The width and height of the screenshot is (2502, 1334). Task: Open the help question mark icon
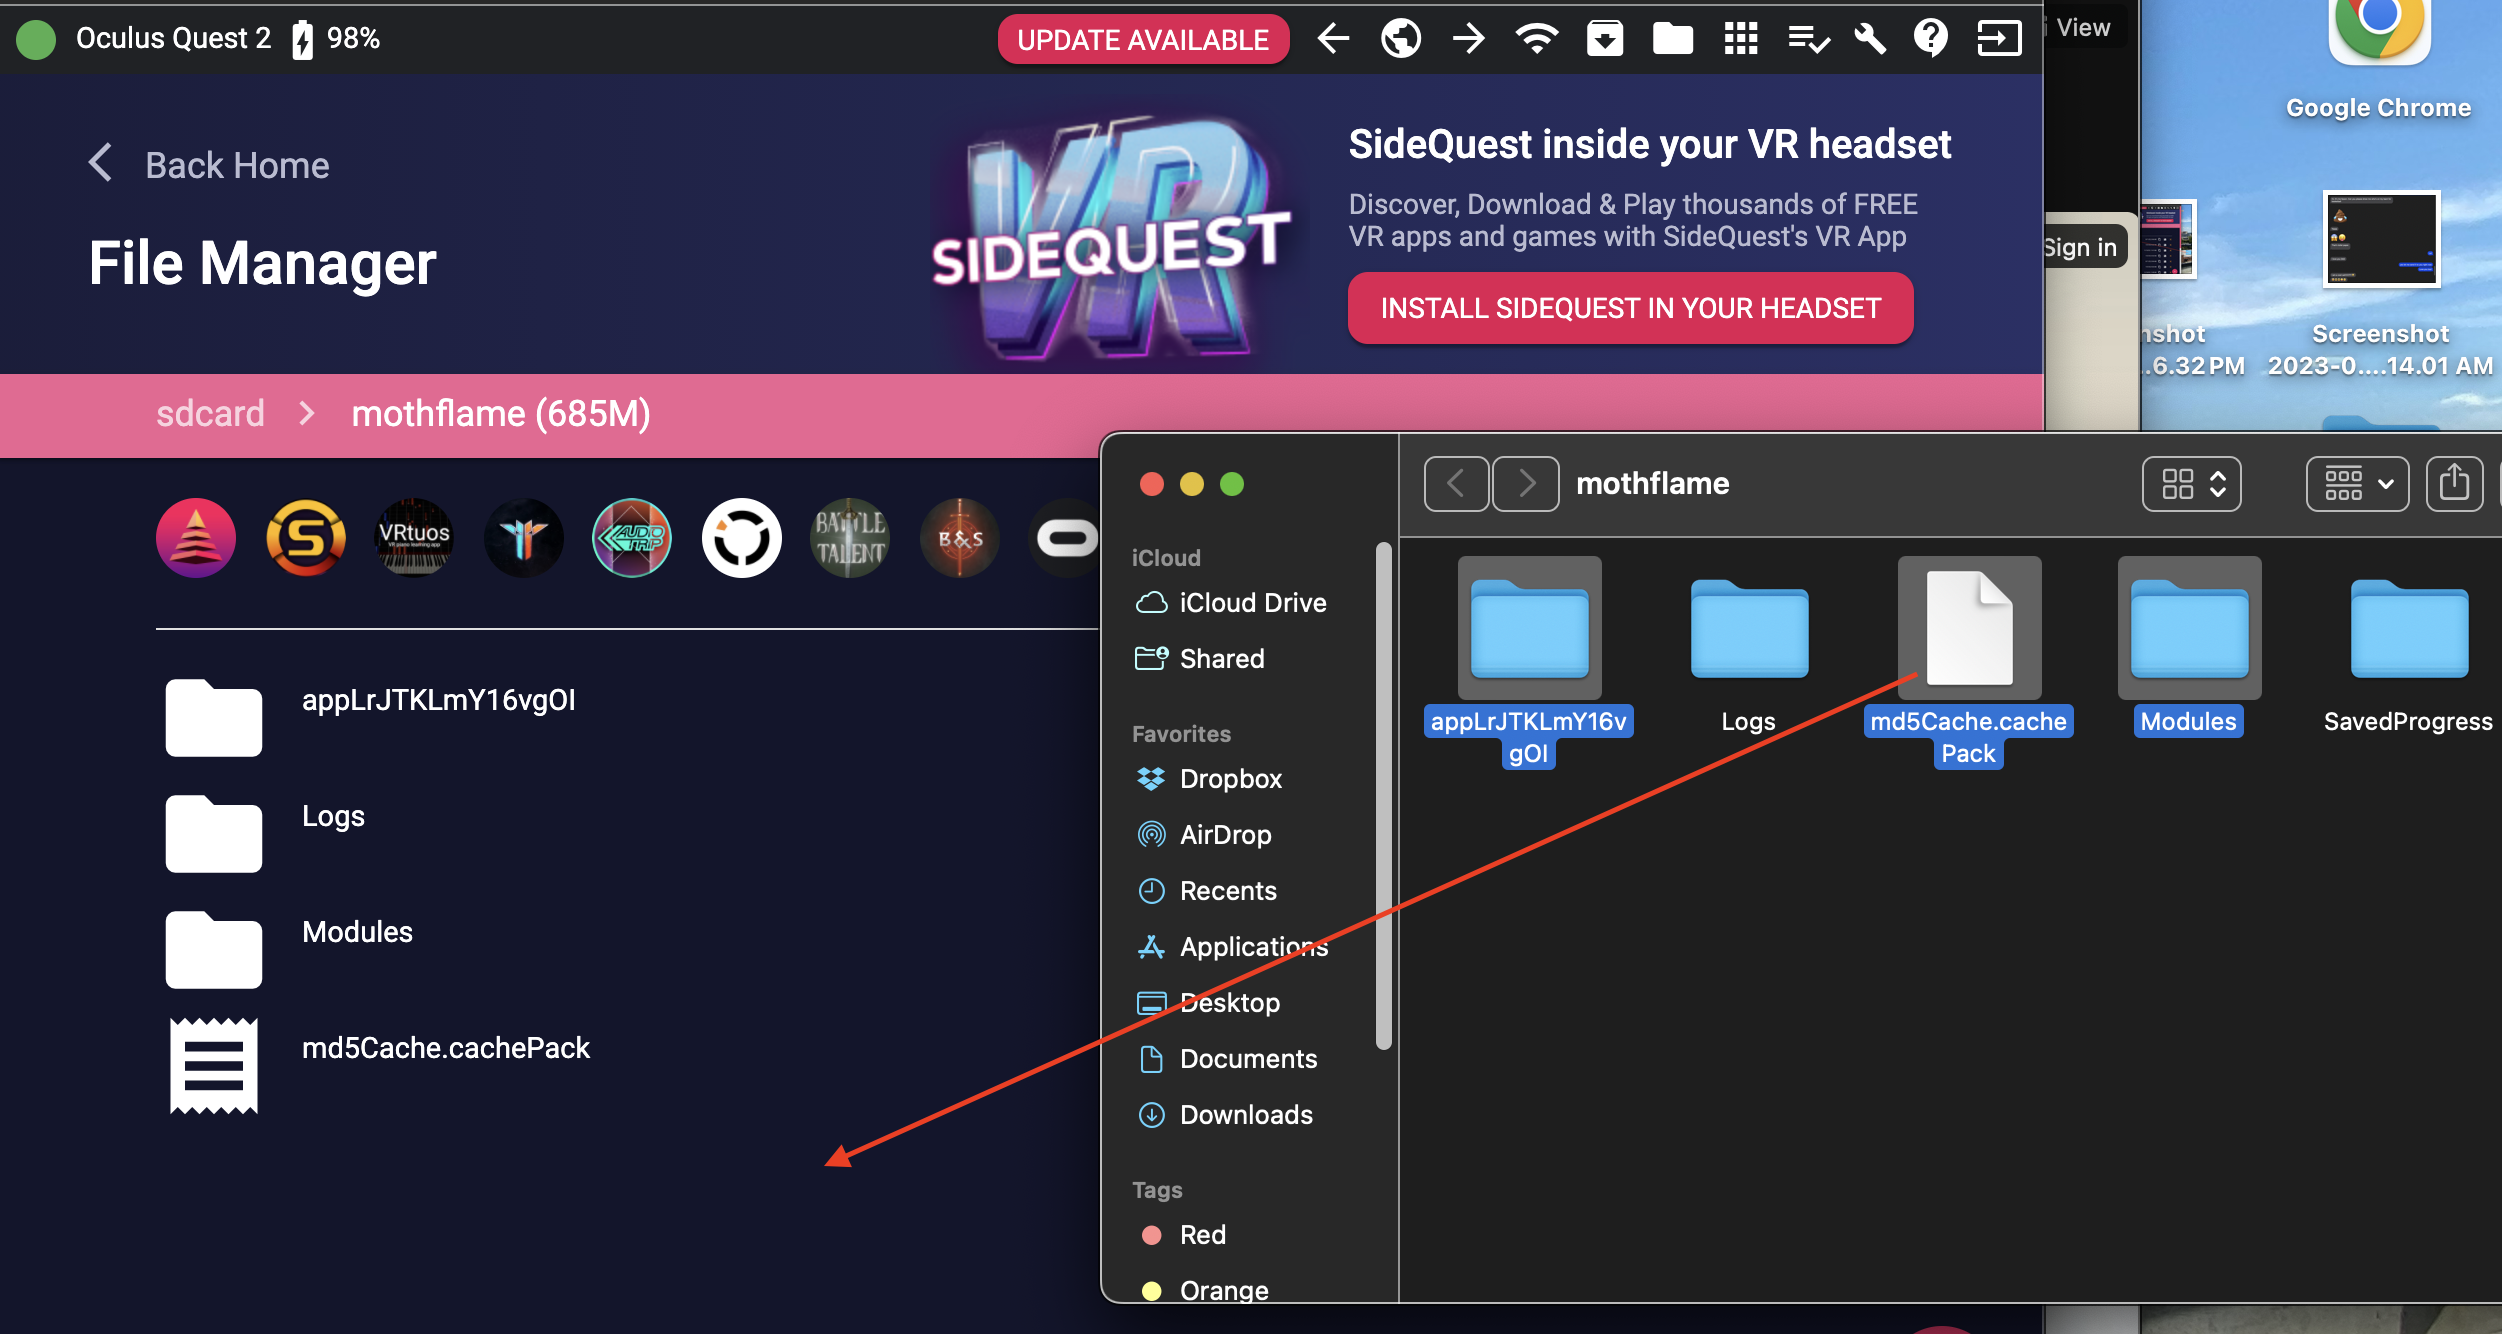point(1930,39)
